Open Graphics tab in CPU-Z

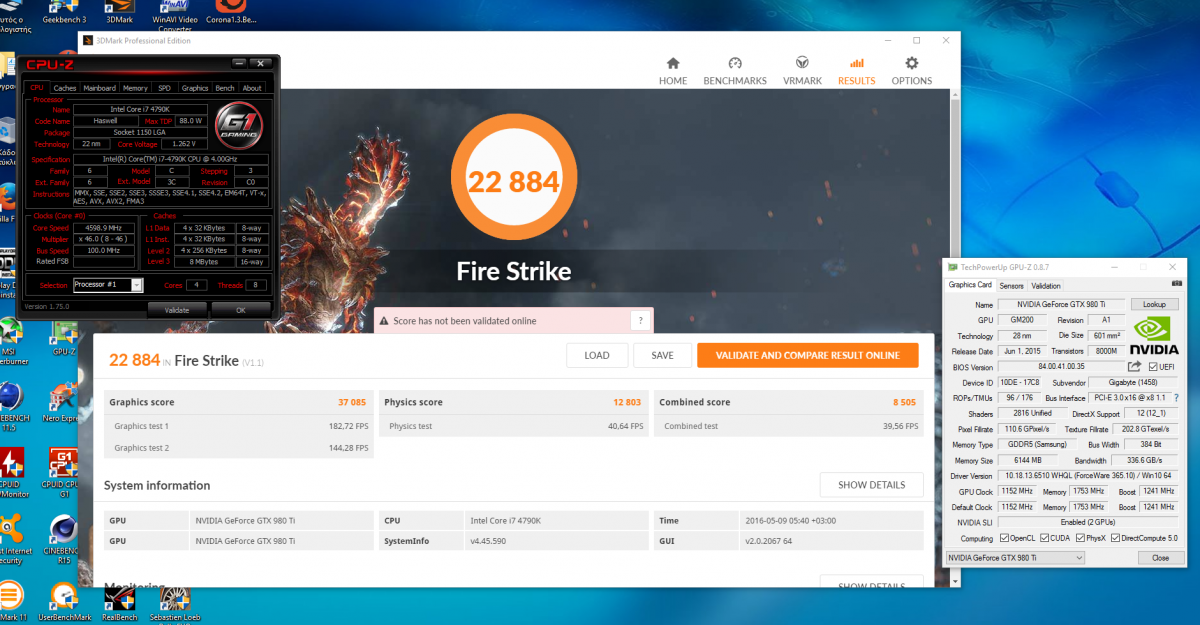click(195, 88)
